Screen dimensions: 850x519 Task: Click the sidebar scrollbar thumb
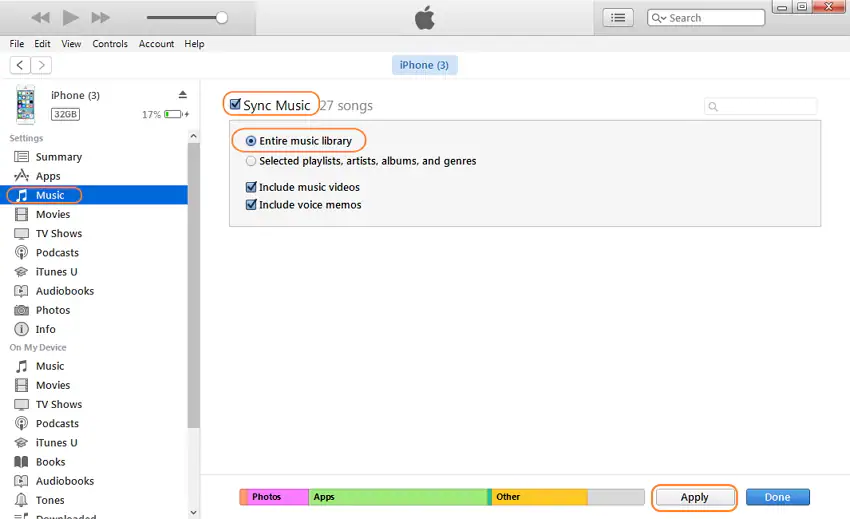(194, 286)
